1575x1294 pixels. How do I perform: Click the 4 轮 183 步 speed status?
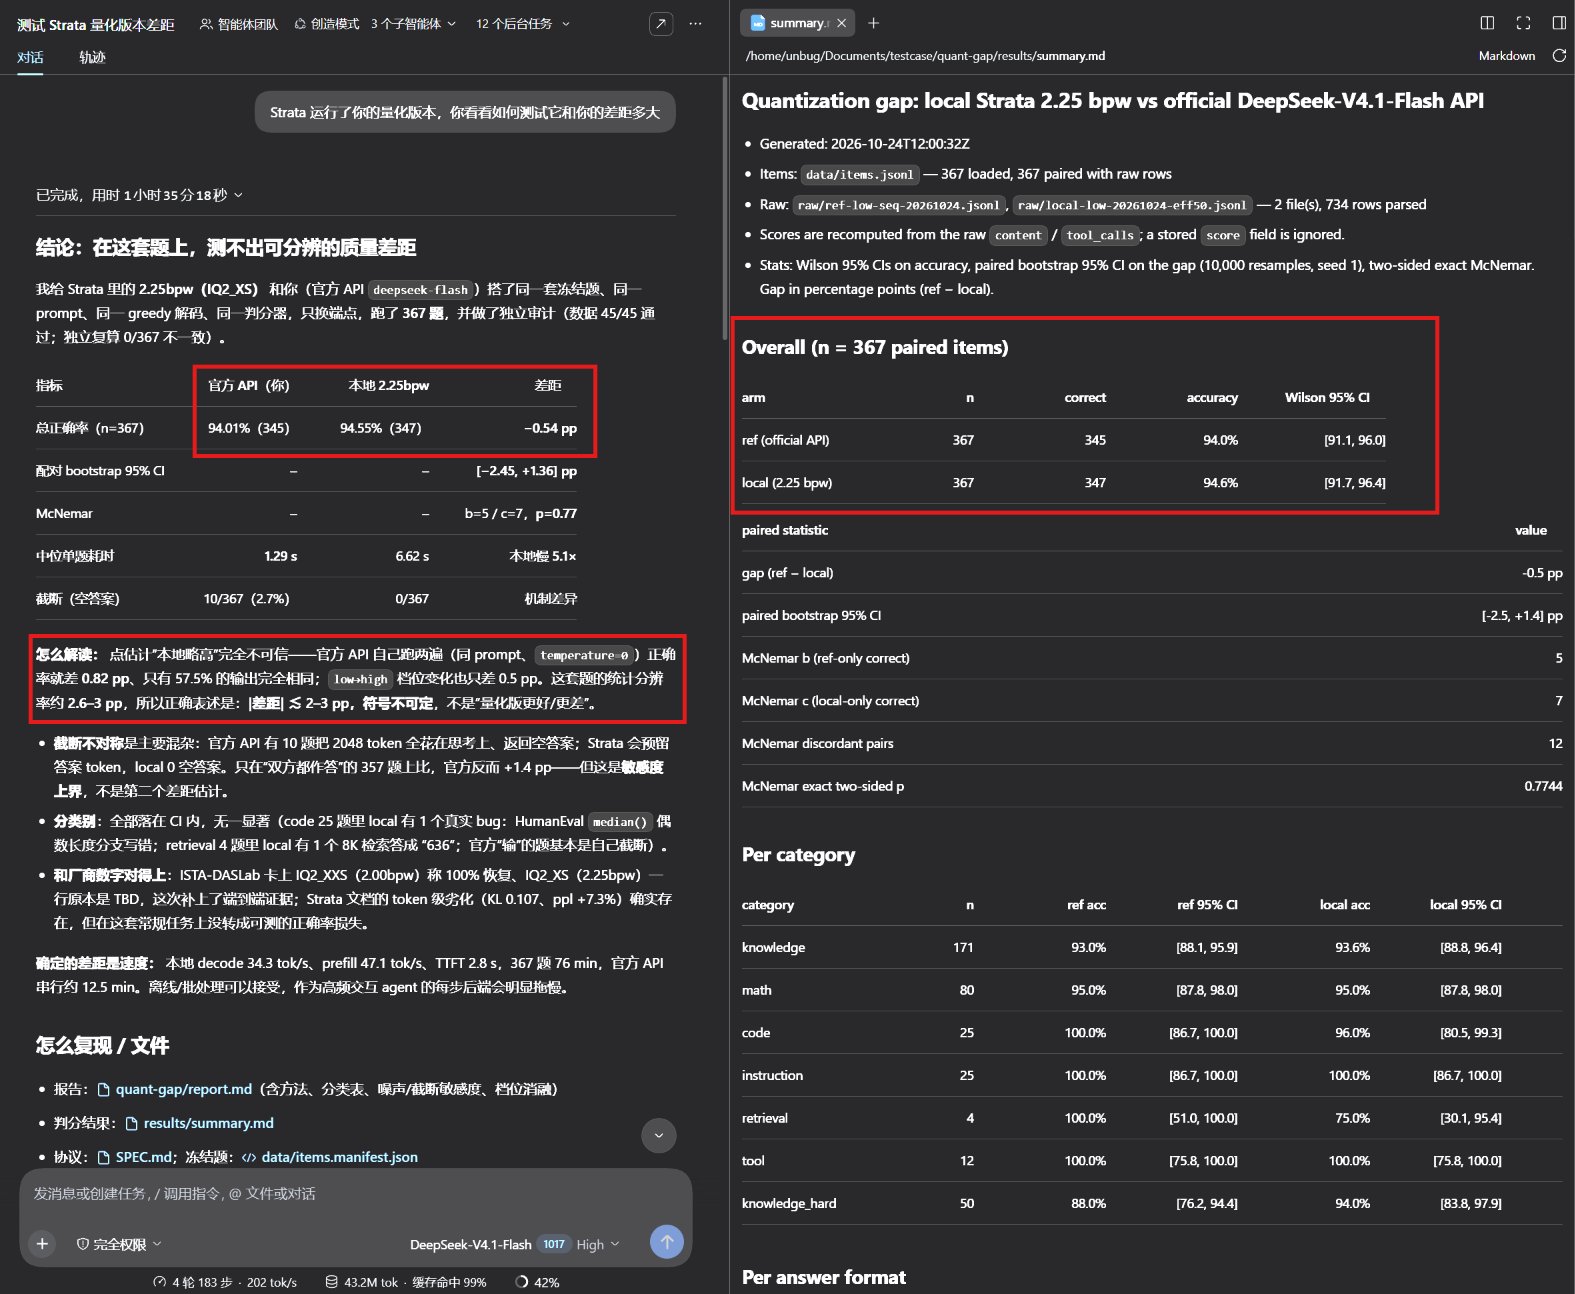coord(225,1282)
